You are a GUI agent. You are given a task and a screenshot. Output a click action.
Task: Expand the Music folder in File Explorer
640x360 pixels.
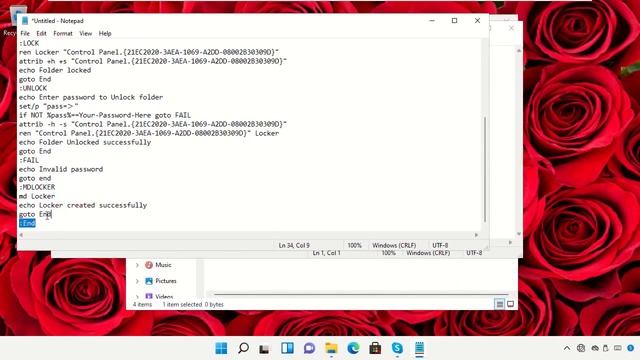pos(137,265)
